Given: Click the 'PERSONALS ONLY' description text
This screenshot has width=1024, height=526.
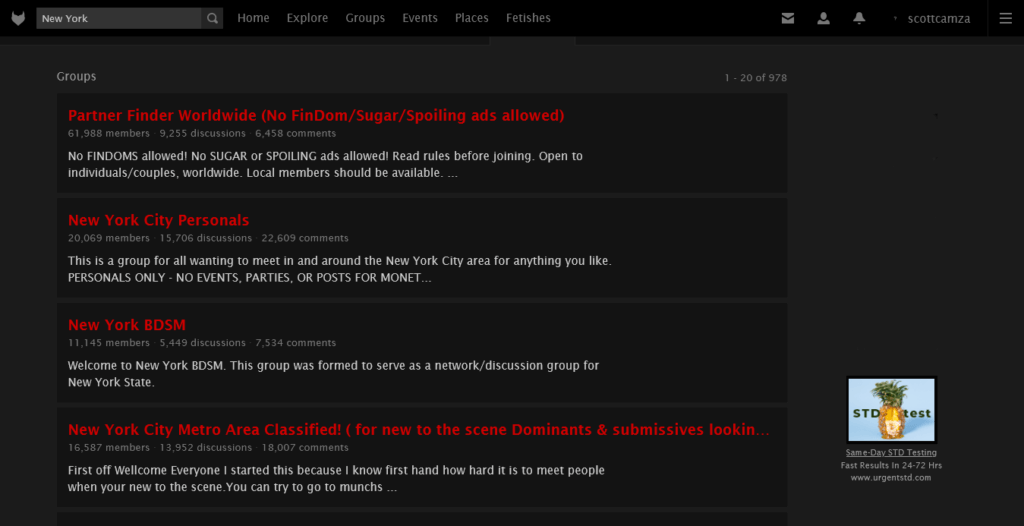Looking at the screenshot, I should point(249,278).
